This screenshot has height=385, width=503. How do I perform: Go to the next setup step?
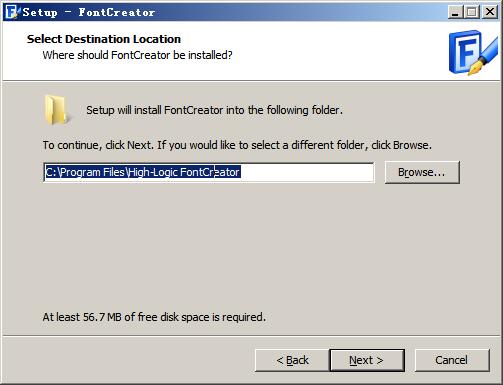tap(367, 360)
